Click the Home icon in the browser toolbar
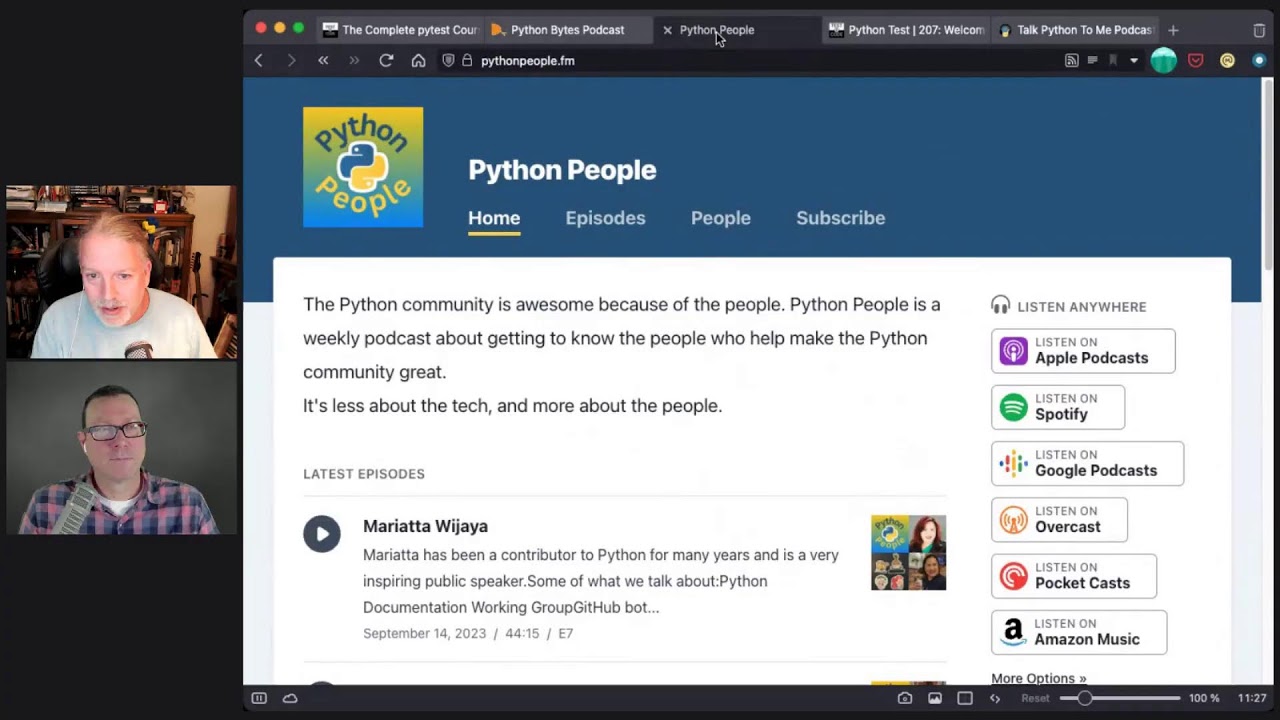The width and height of the screenshot is (1280, 720). (418, 61)
